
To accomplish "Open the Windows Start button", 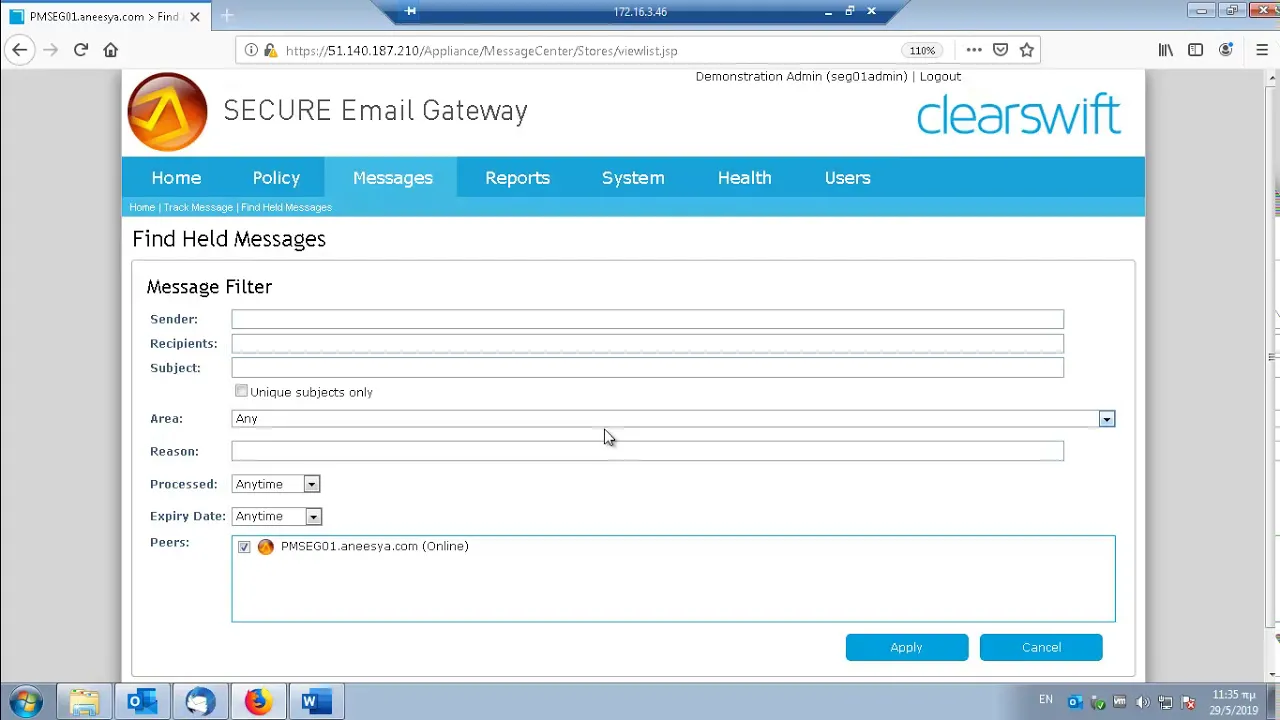I will coord(26,702).
